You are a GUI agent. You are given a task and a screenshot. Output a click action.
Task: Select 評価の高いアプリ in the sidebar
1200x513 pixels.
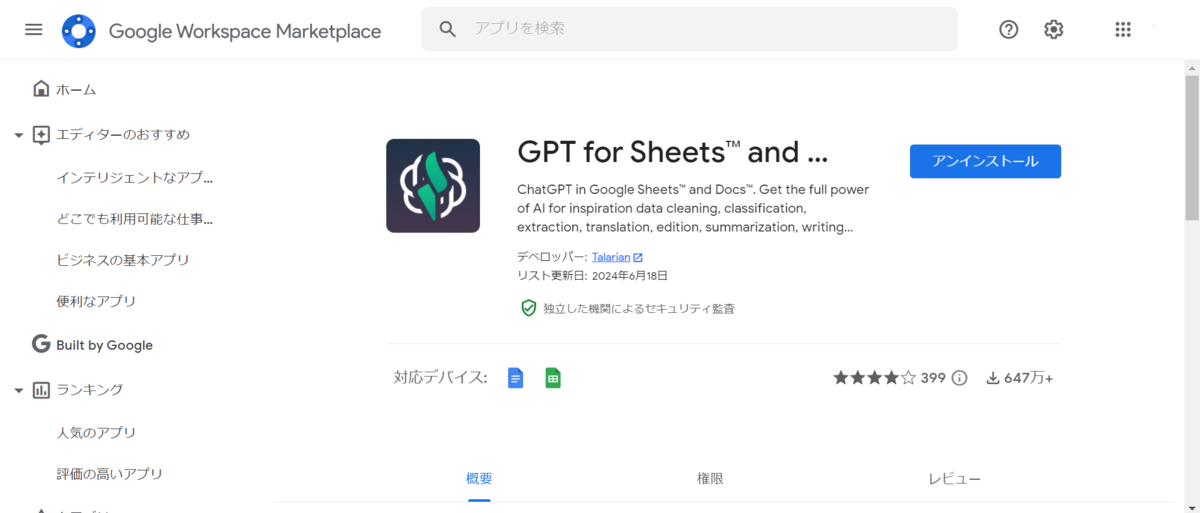click(109, 474)
